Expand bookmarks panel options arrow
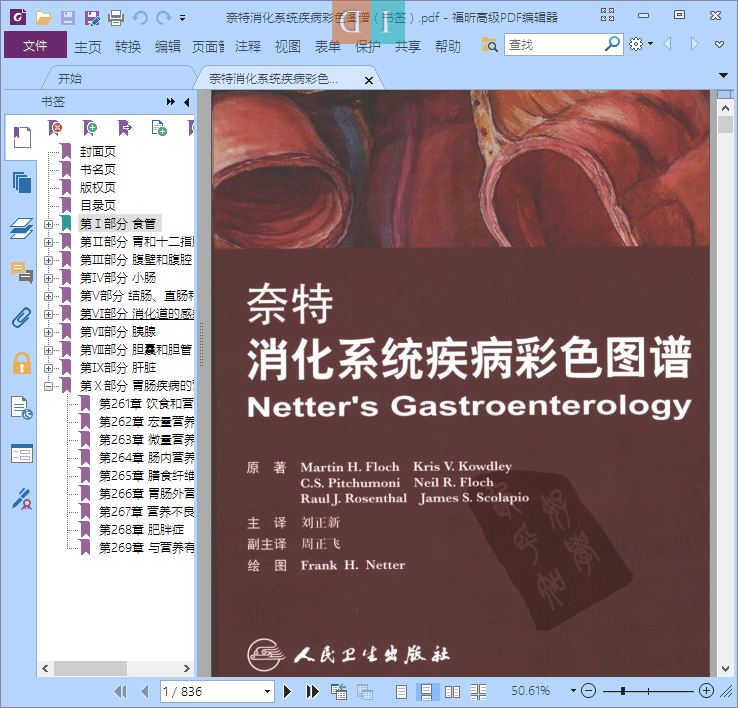Viewport: 738px width, 708px height. pyautogui.click(x=170, y=102)
